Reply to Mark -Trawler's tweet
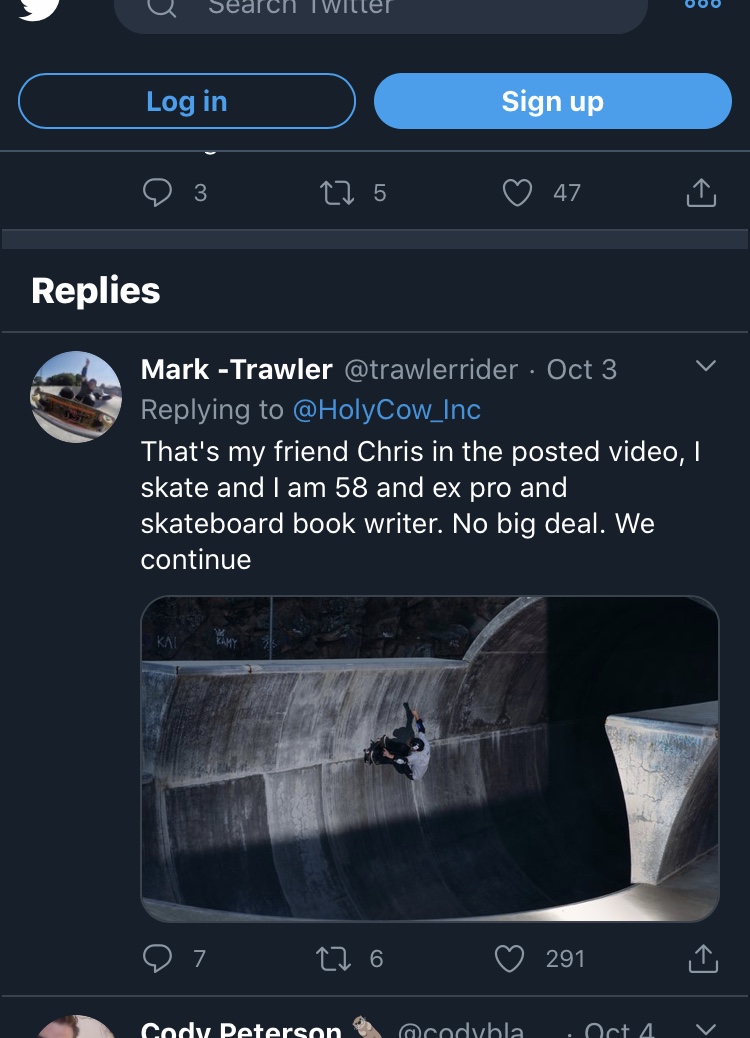The height and width of the screenshot is (1038, 750). point(158,958)
